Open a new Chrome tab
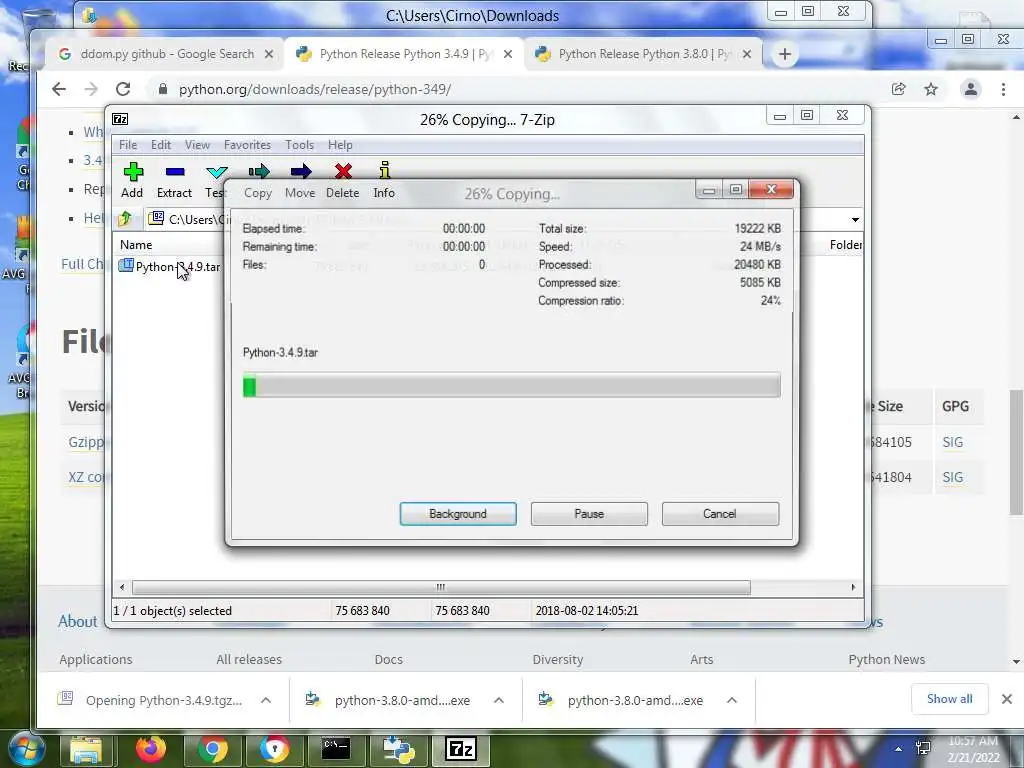The image size is (1024, 768). click(x=785, y=54)
